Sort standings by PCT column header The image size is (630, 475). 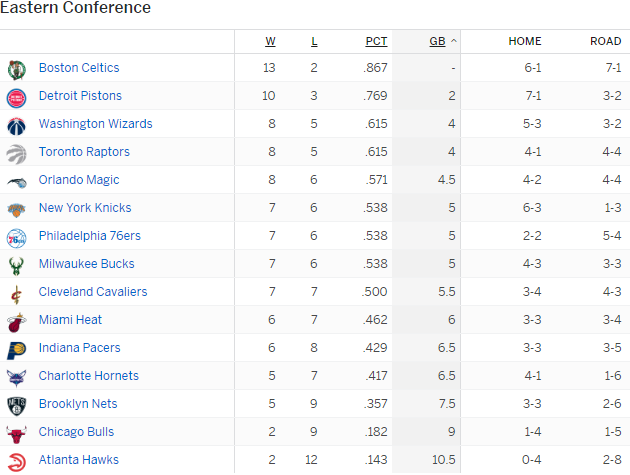point(376,41)
